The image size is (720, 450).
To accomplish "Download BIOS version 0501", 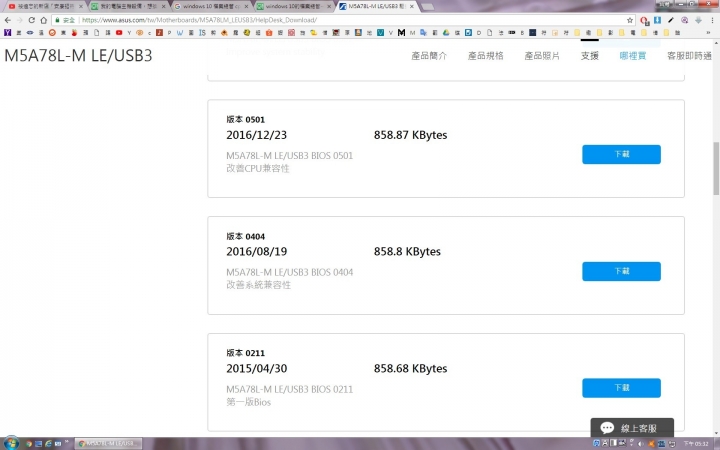I will 621,154.
